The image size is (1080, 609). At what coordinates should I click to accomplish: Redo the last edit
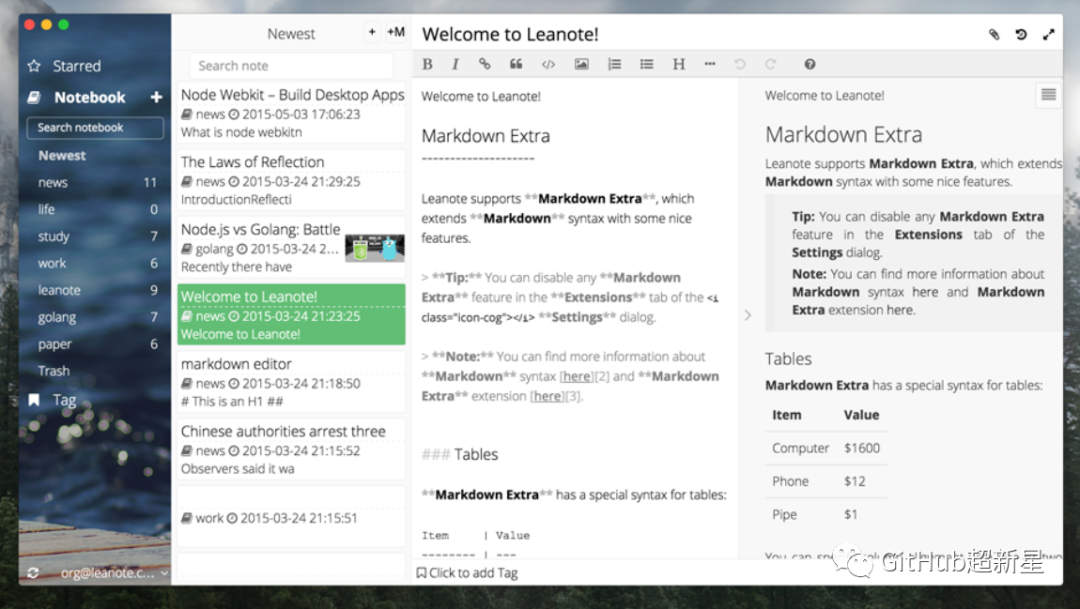coord(770,64)
